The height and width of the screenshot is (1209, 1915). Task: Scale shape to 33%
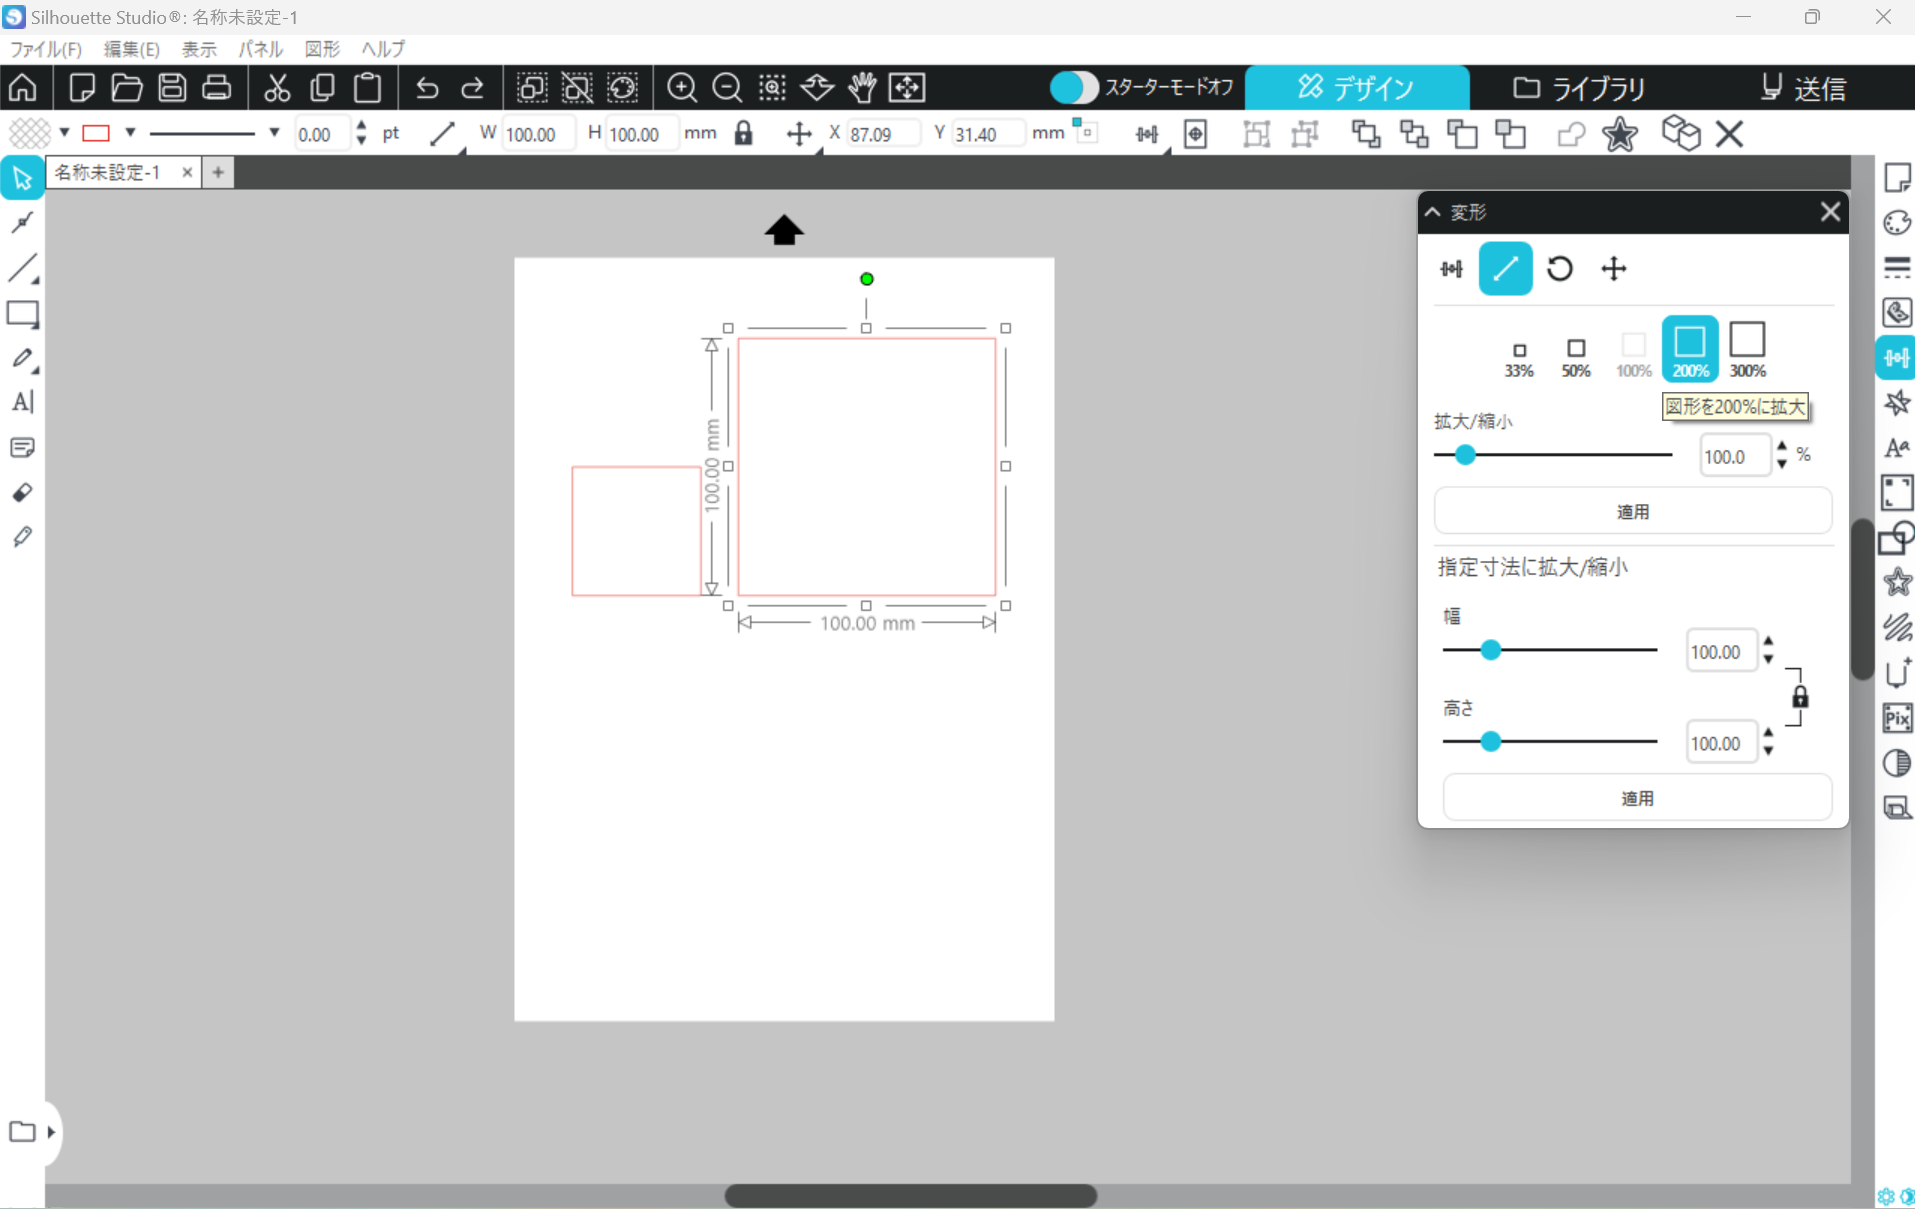(x=1519, y=359)
